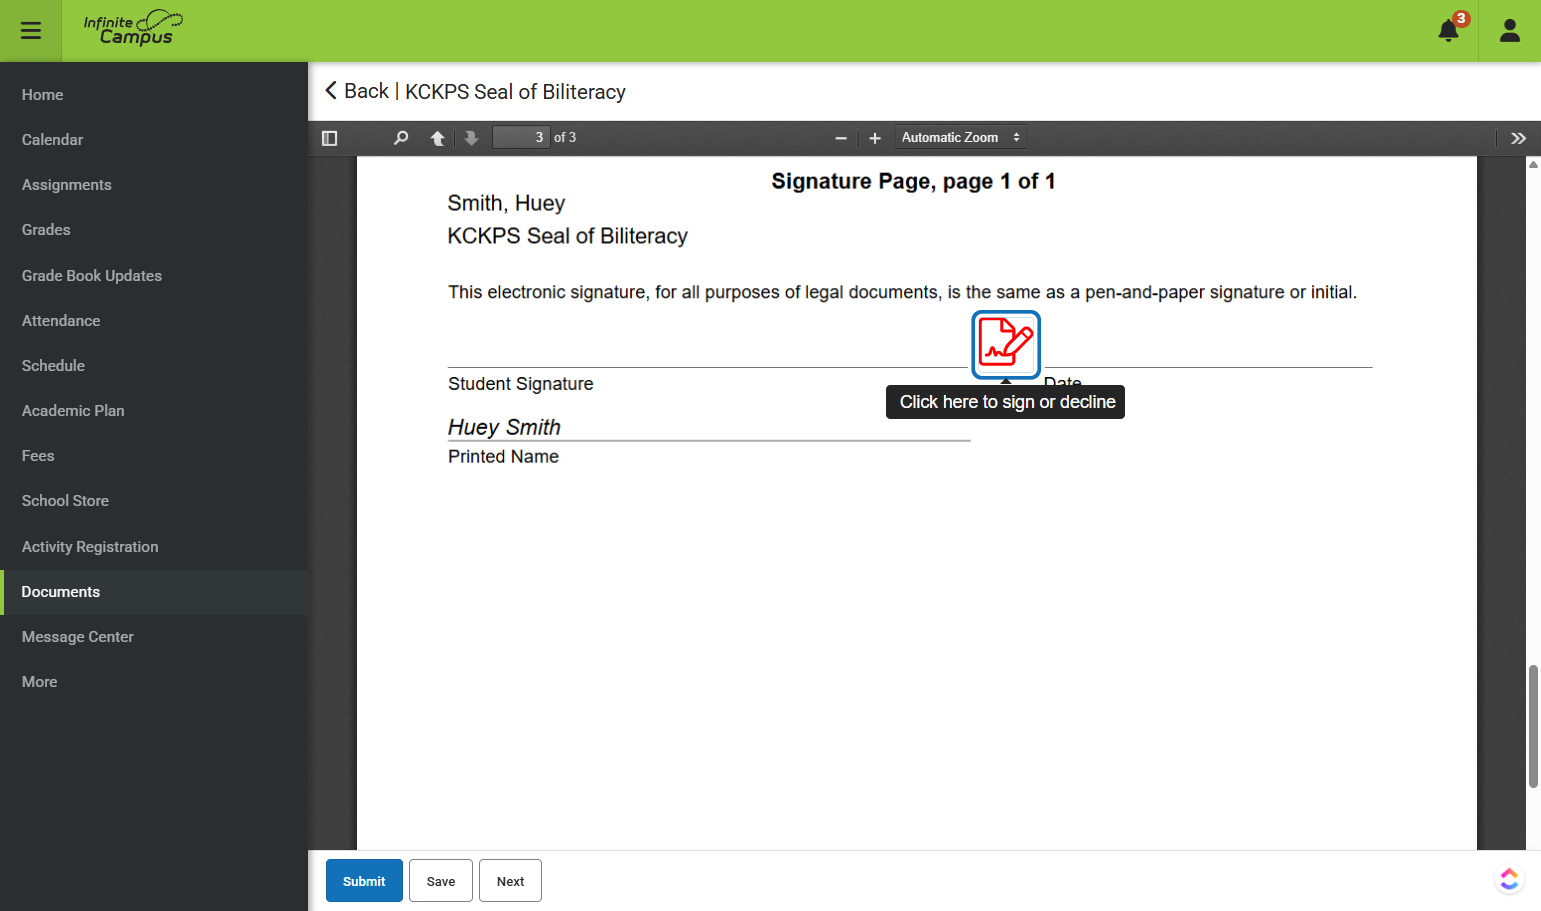Zoom in the PDF document
The image size is (1541, 911).
[x=875, y=138]
